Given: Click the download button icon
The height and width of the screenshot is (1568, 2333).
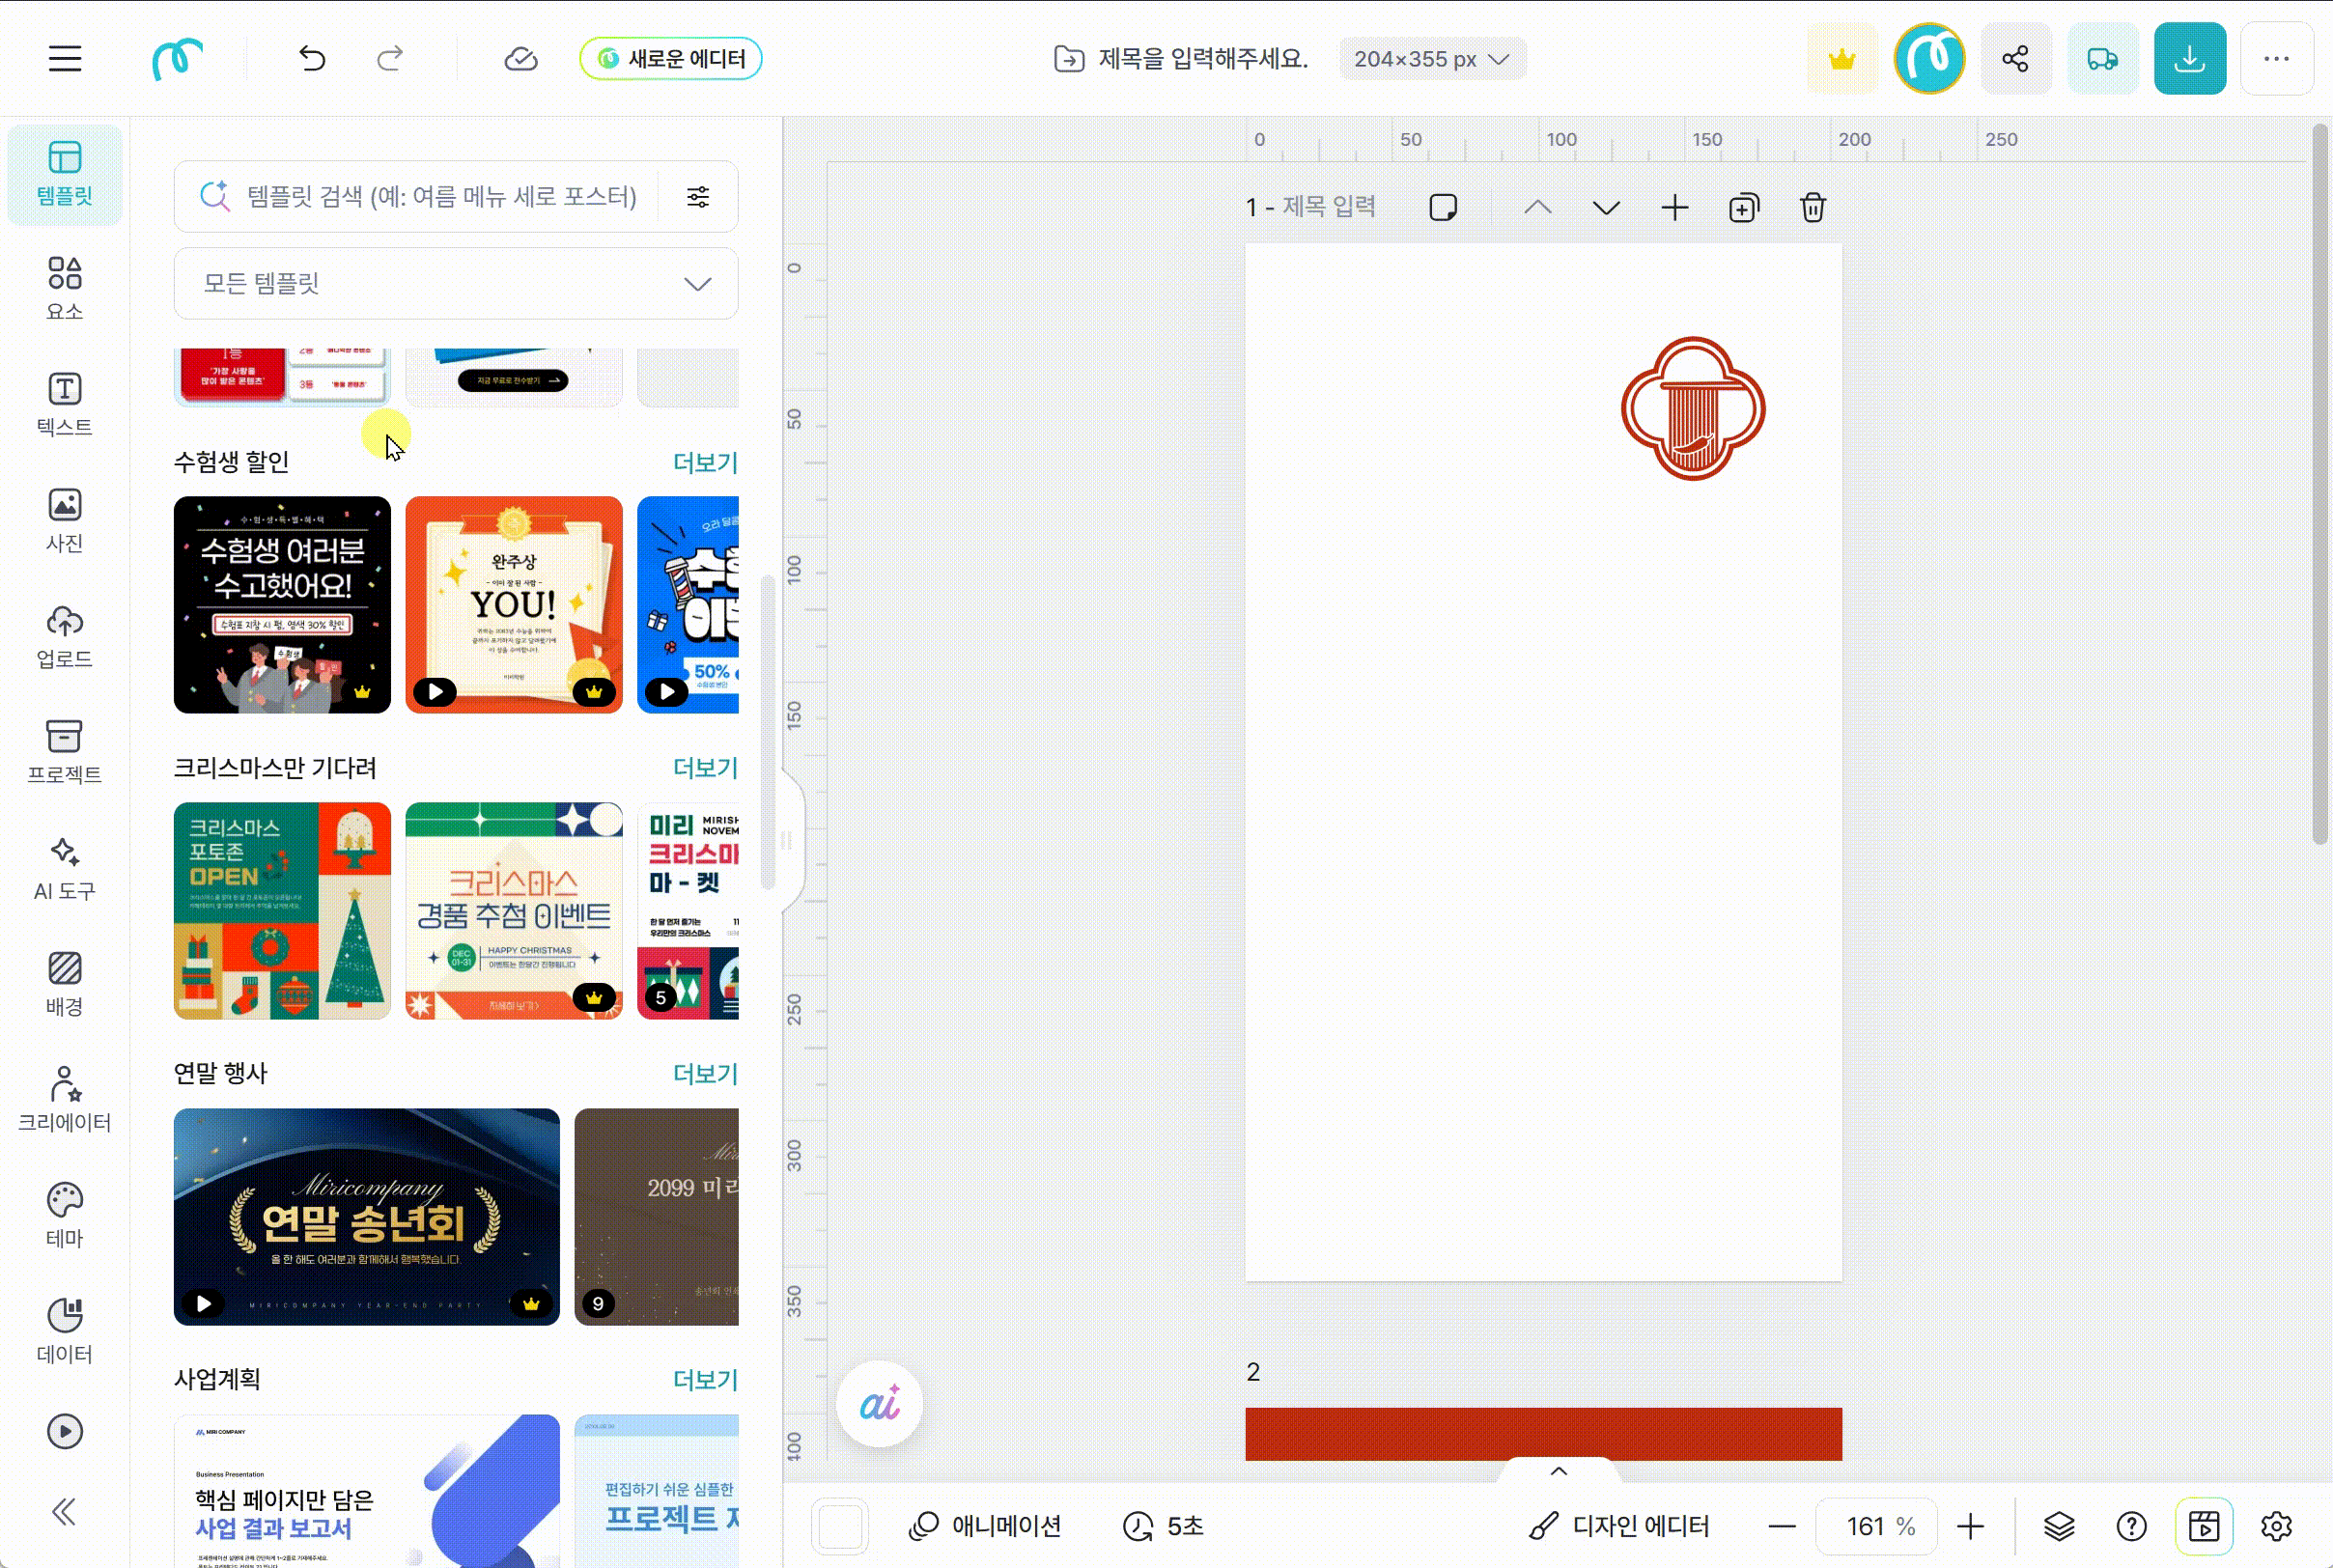Looking at the screenshot, I should click(2189, 59).
